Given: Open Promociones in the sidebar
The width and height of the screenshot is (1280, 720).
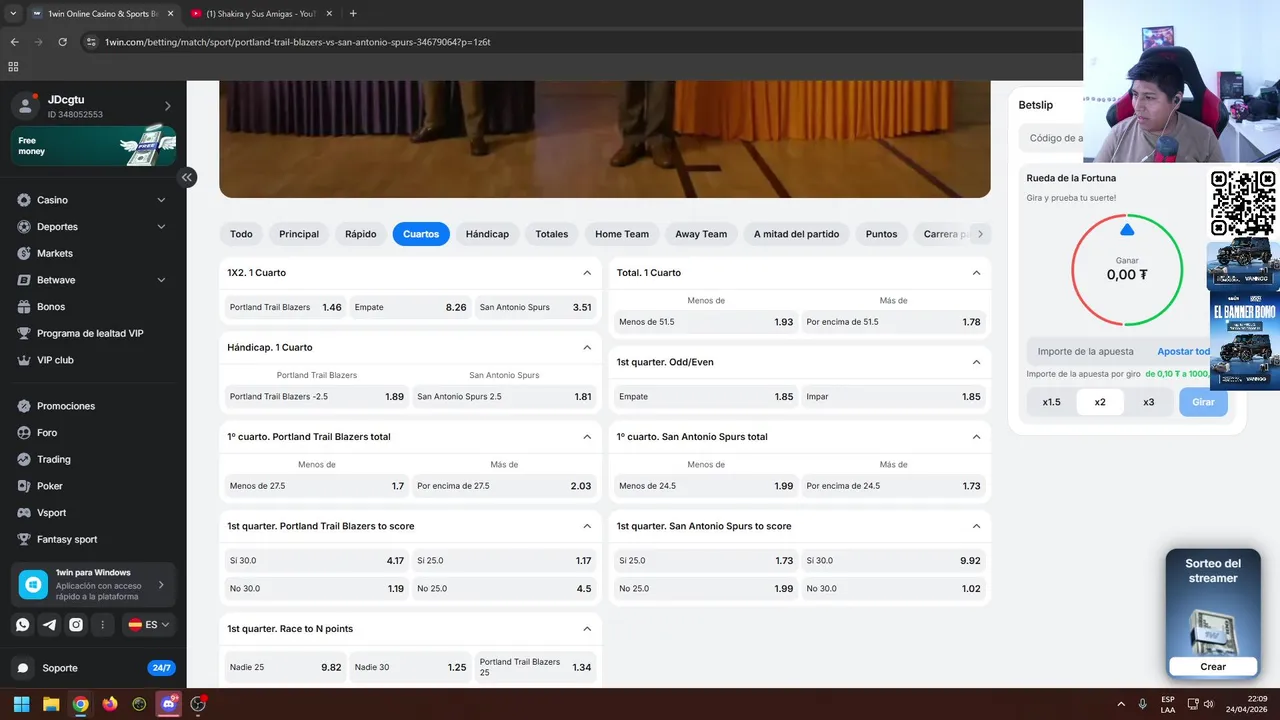Looking at the screenshot, I should [66, 406].
